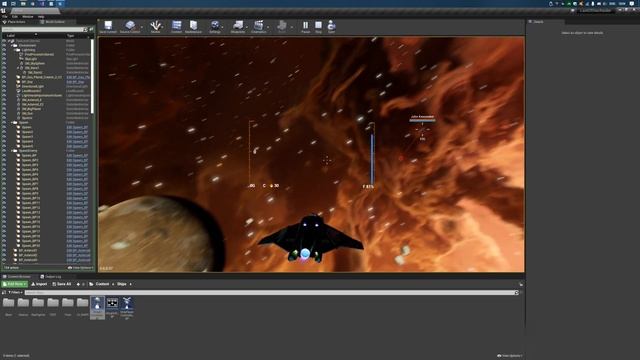The height and width of the screenshot is (360, 640).
Task: Switch to the Place Actors tab
Action: [16, 22]
